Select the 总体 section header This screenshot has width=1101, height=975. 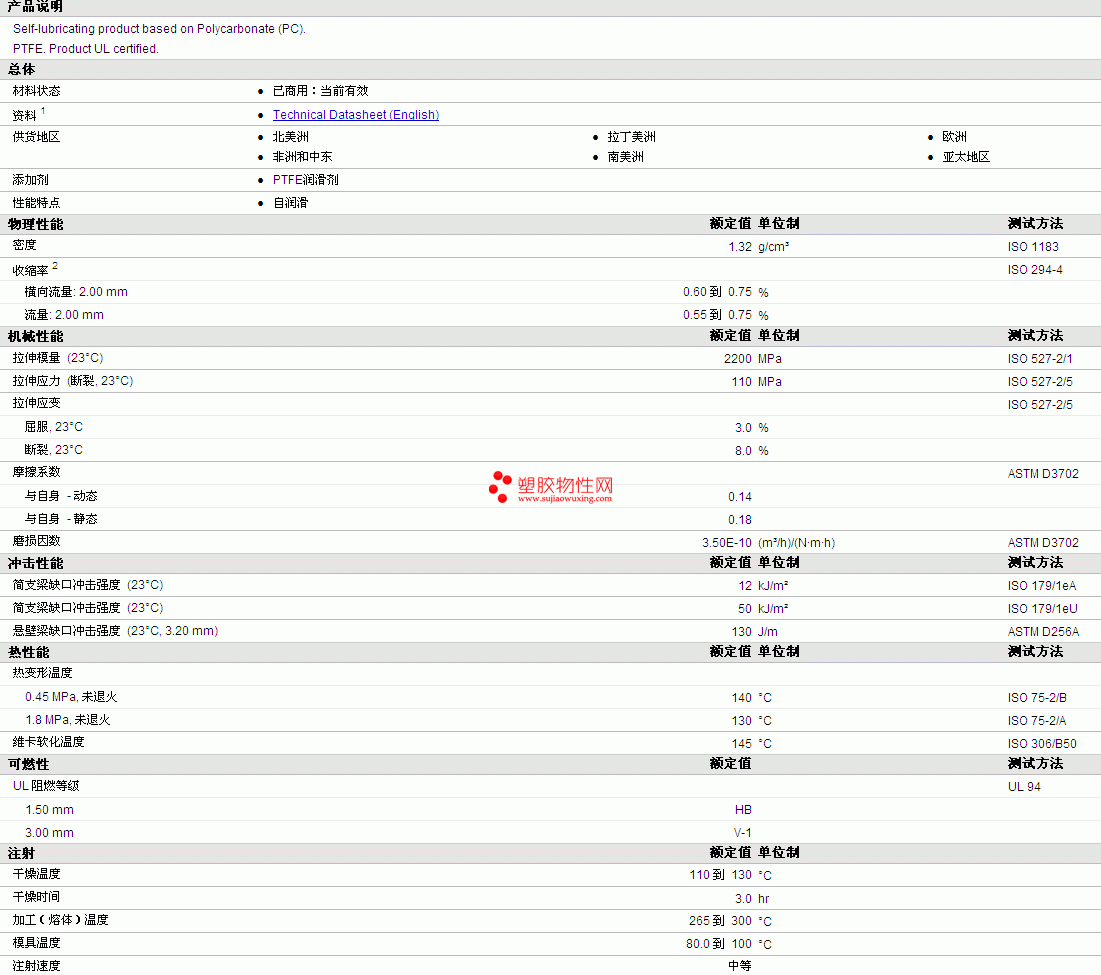point(21,69)
